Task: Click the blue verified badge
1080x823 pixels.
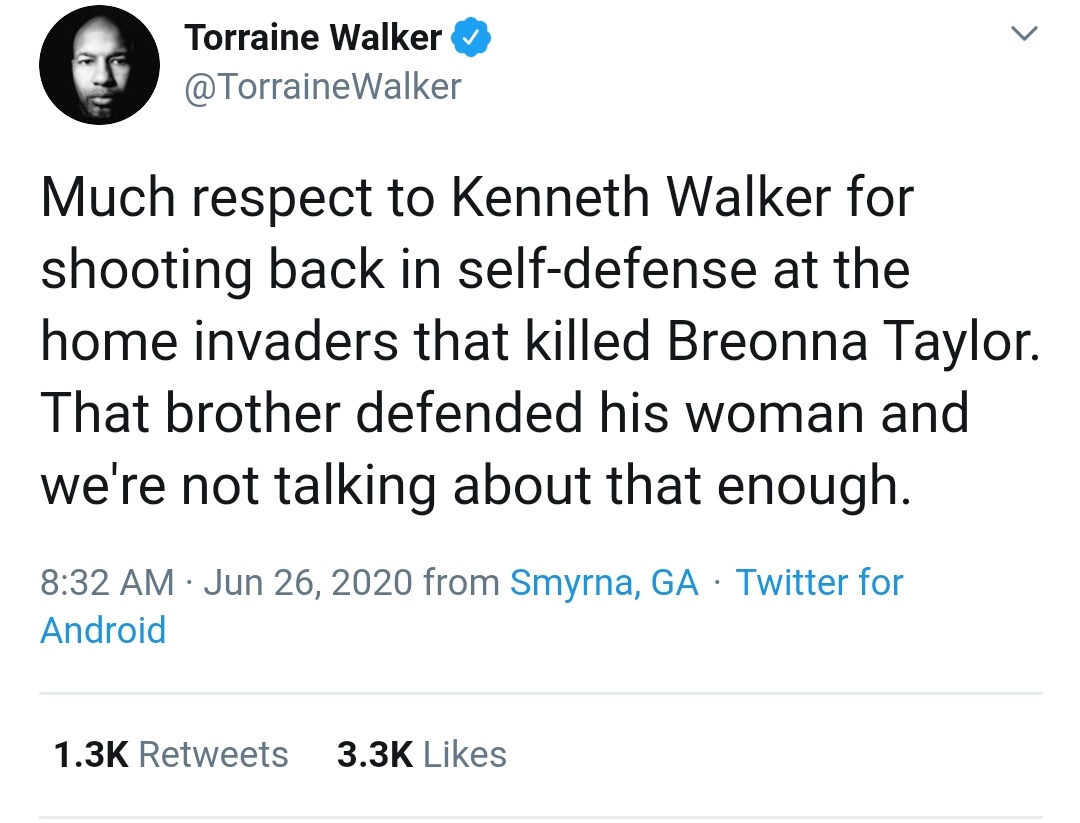Action: pos(470,38)
